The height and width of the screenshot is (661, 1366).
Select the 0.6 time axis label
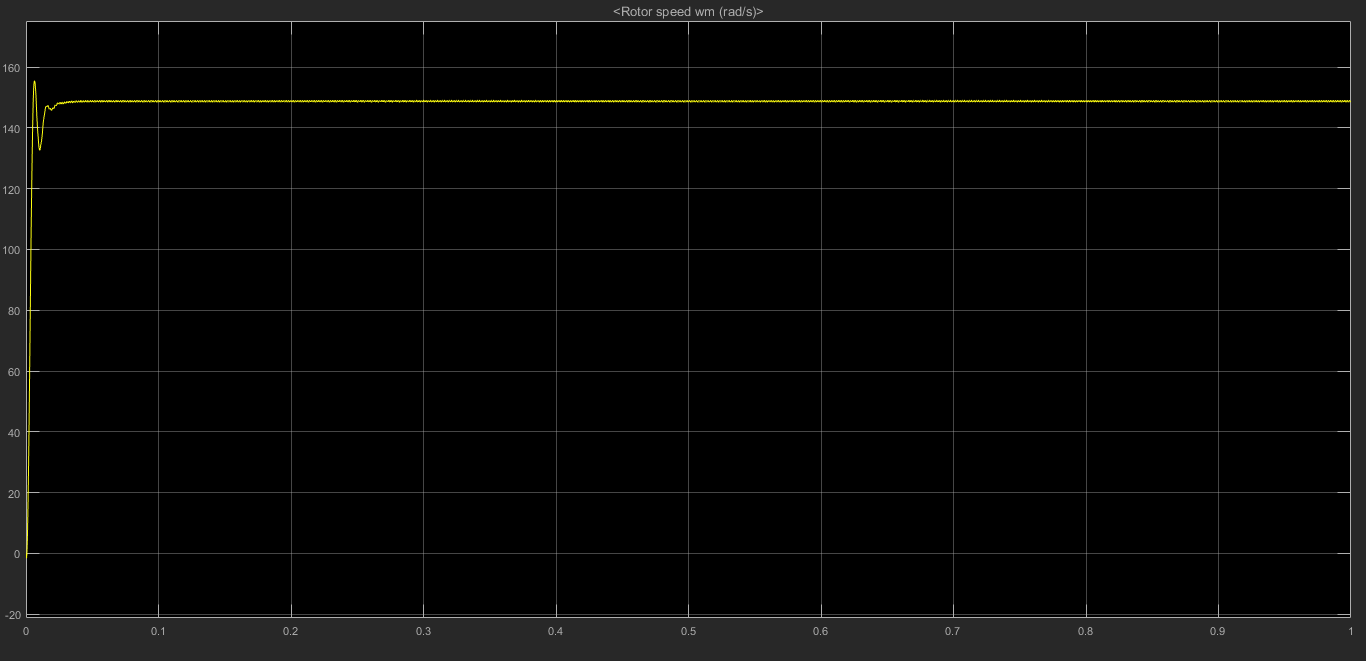coord(821,631)
